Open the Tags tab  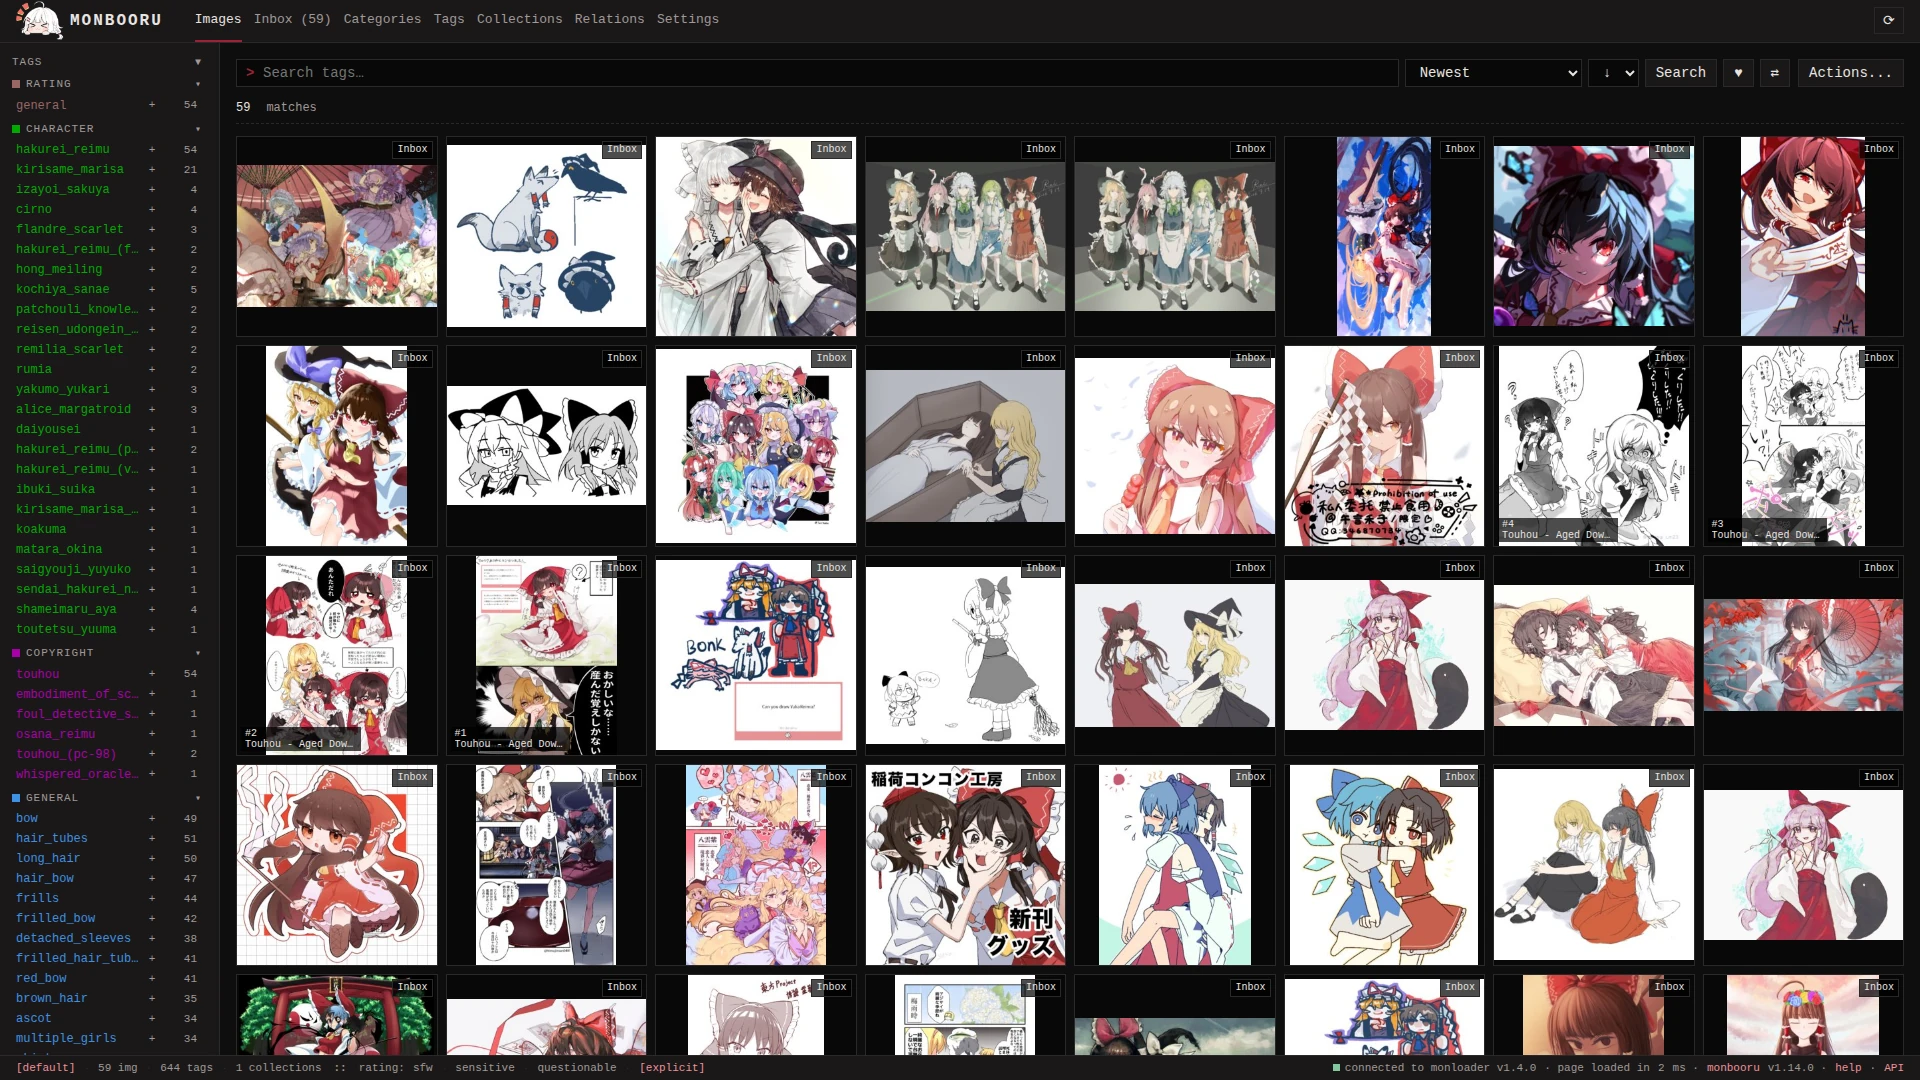[x=449, y=19]
